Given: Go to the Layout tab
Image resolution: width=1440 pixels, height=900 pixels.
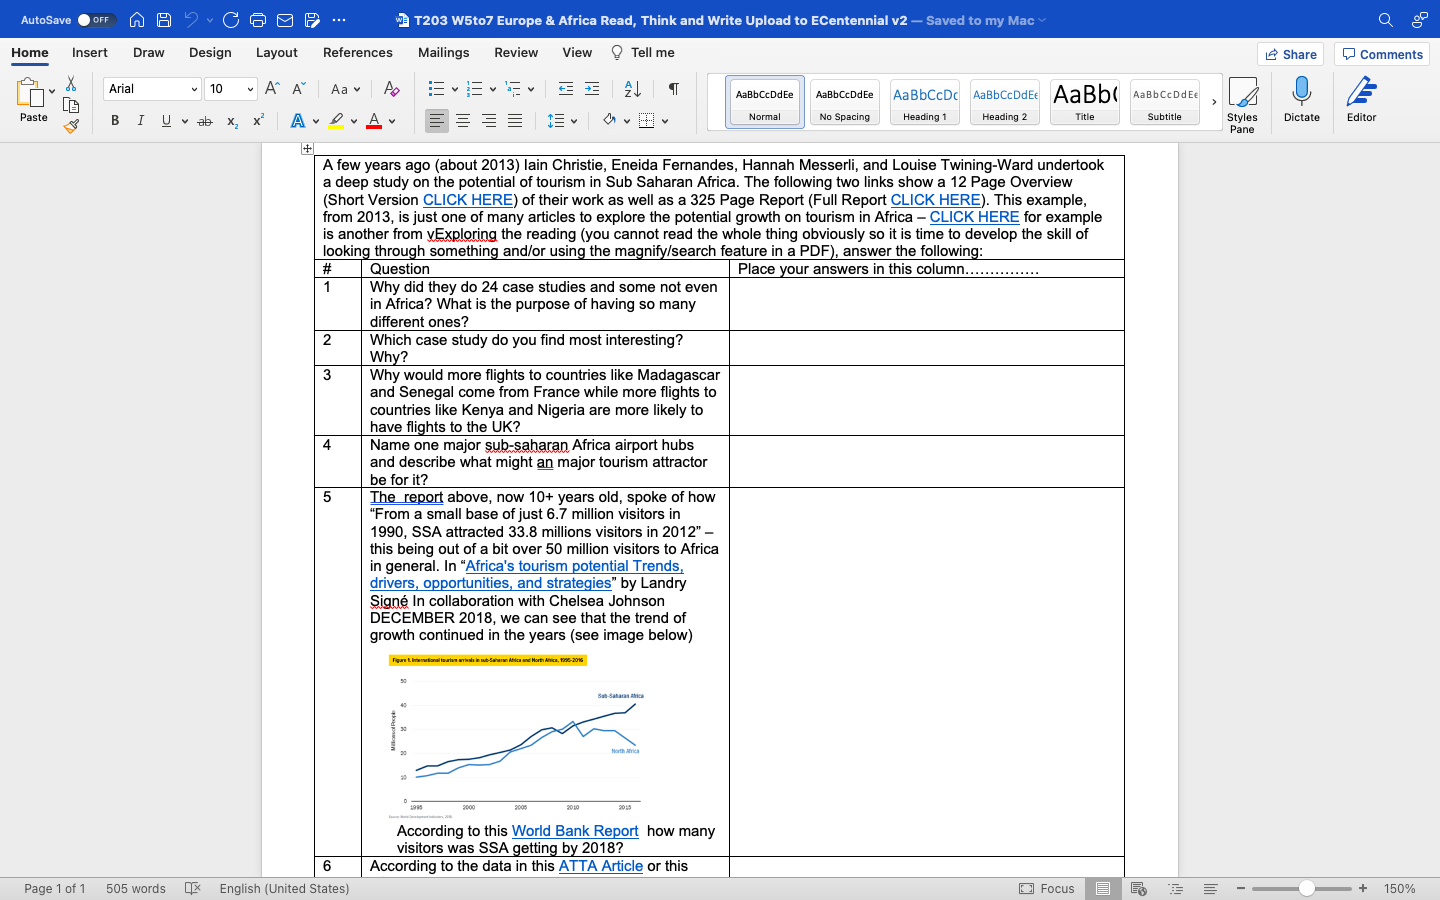Looking at the screenshot, I should (x=277, y=52).
